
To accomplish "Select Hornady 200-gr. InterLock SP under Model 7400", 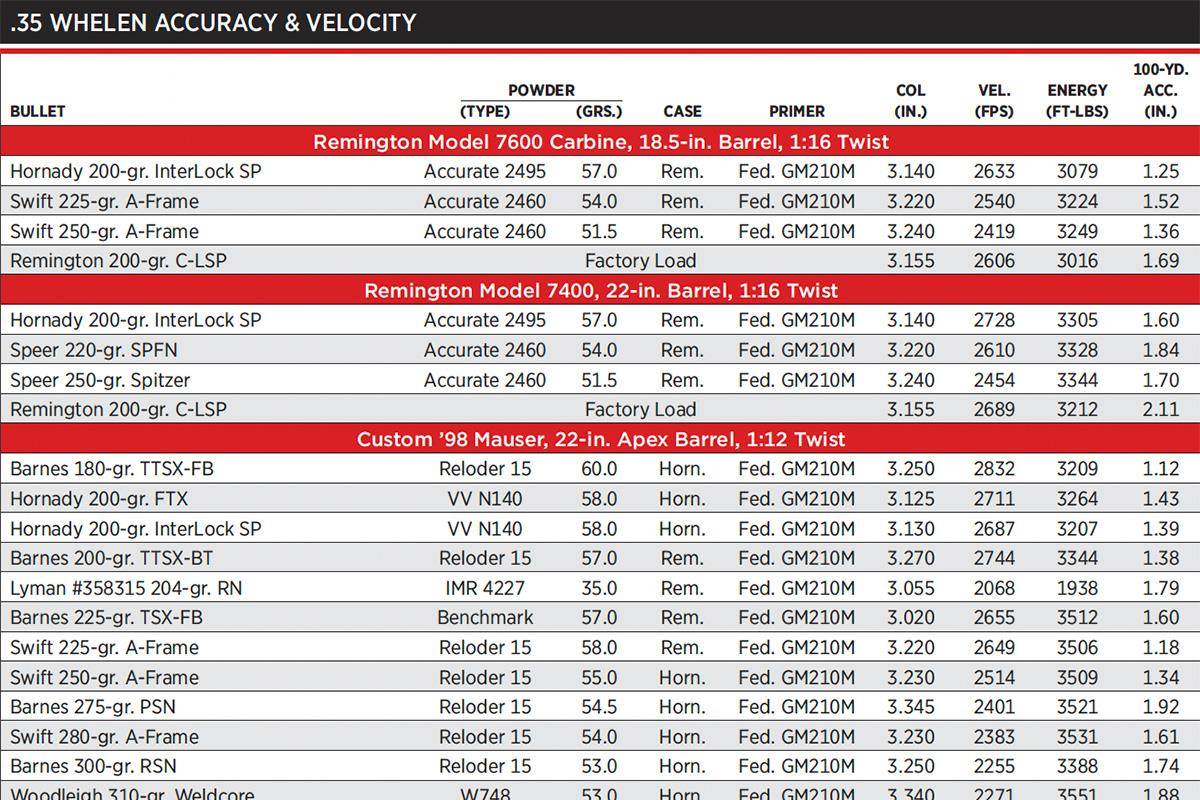I will click(x=136, y=320).
